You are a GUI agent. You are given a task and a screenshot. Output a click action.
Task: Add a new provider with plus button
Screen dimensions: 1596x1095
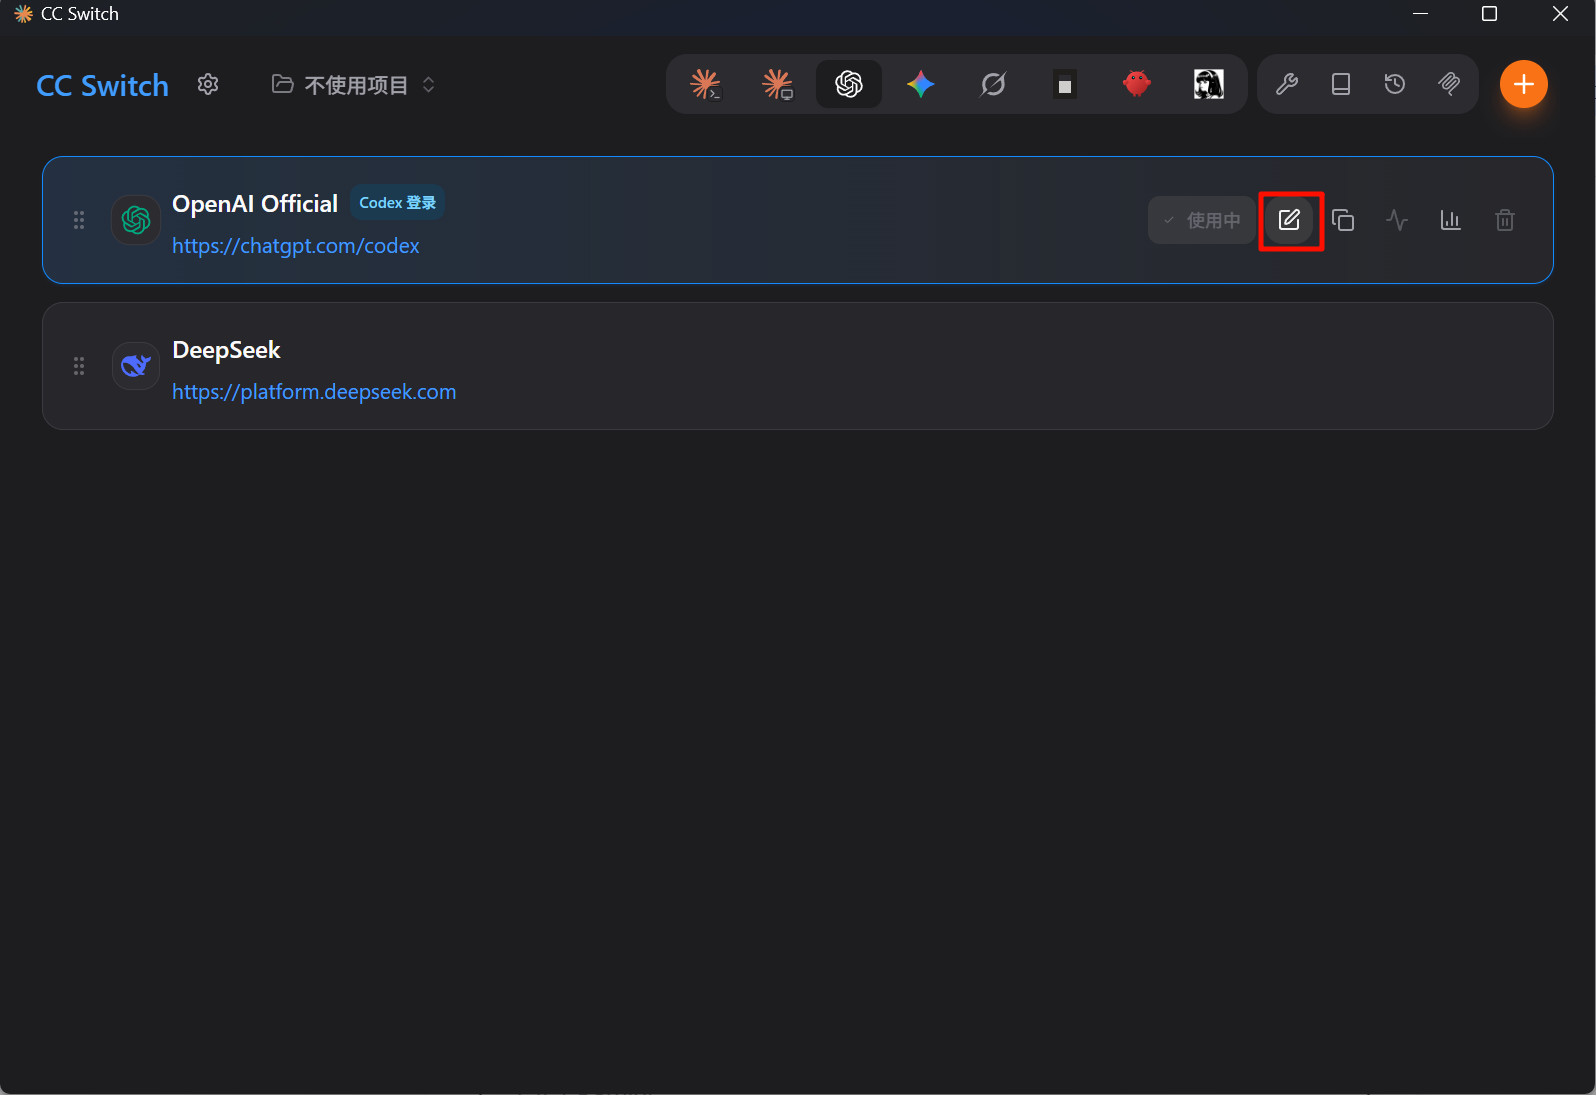[x=1524, y=84]
